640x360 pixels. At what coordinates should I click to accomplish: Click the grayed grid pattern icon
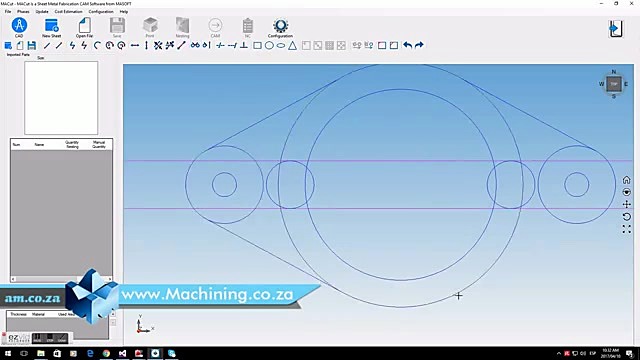pos(329,45)
